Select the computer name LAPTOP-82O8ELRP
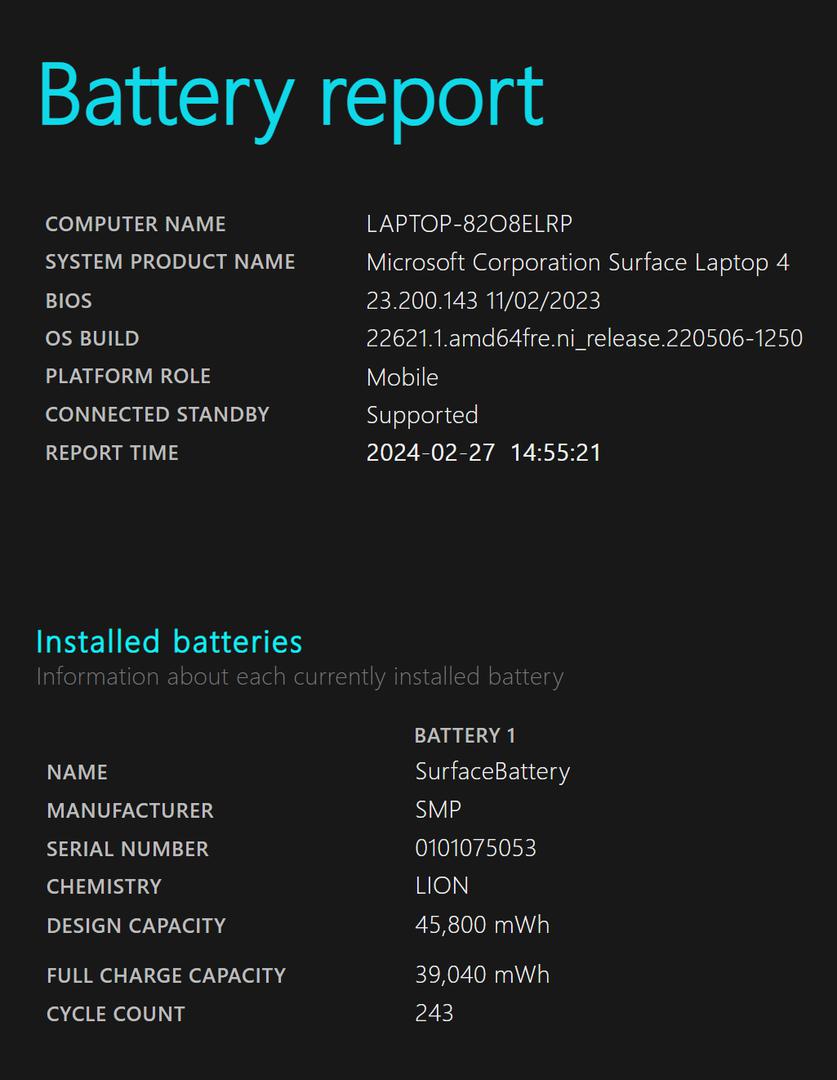The image size is (837, 1080). 469,224
